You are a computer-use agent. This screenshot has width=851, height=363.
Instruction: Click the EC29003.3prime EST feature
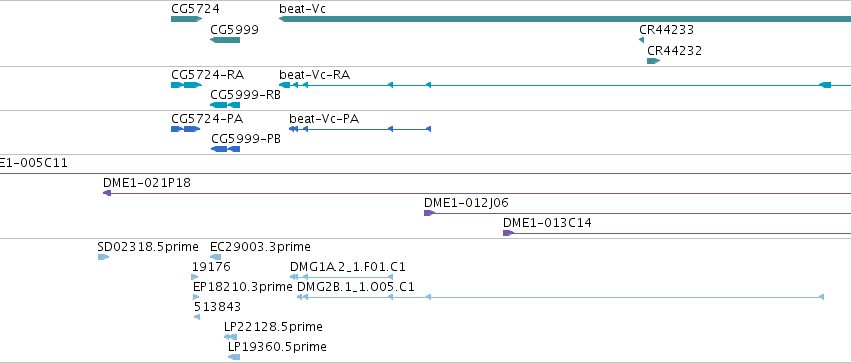(x=215, y=257)
